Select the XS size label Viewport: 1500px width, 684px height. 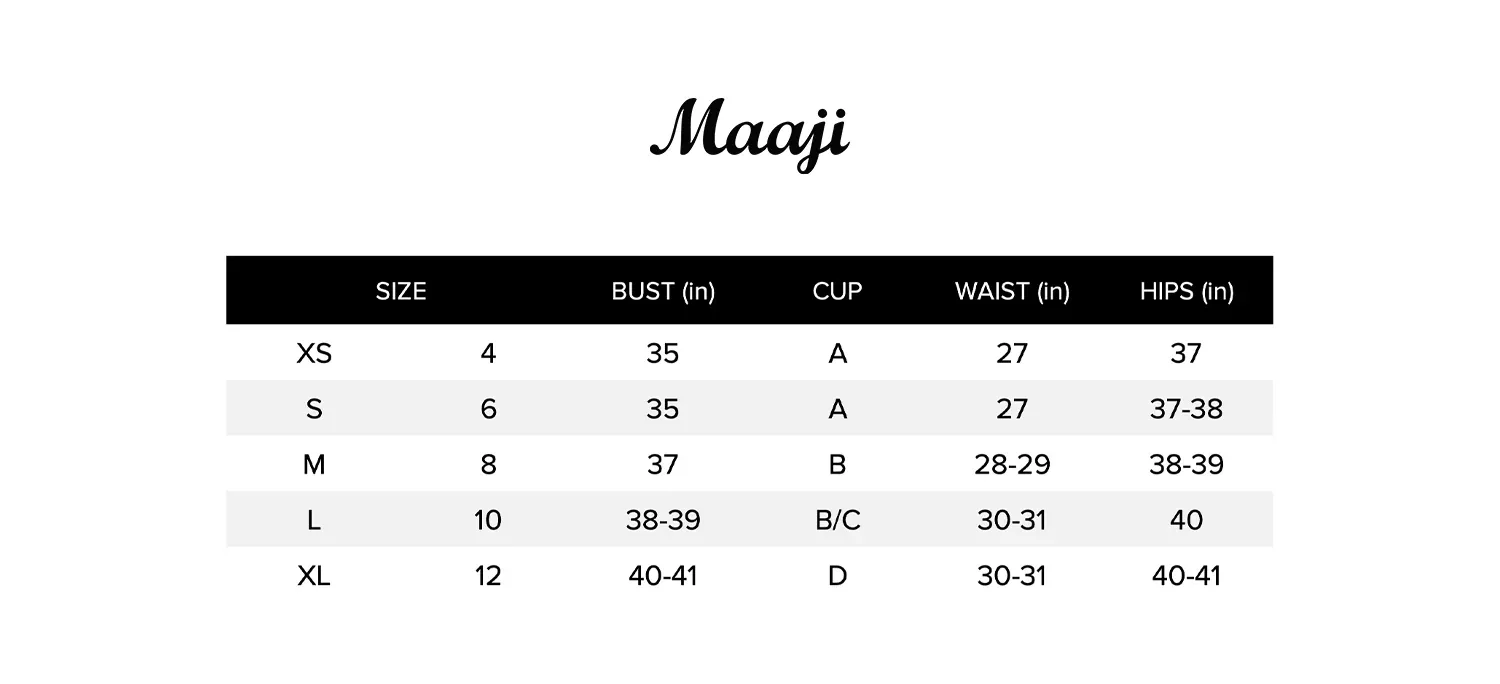point(314,353)
